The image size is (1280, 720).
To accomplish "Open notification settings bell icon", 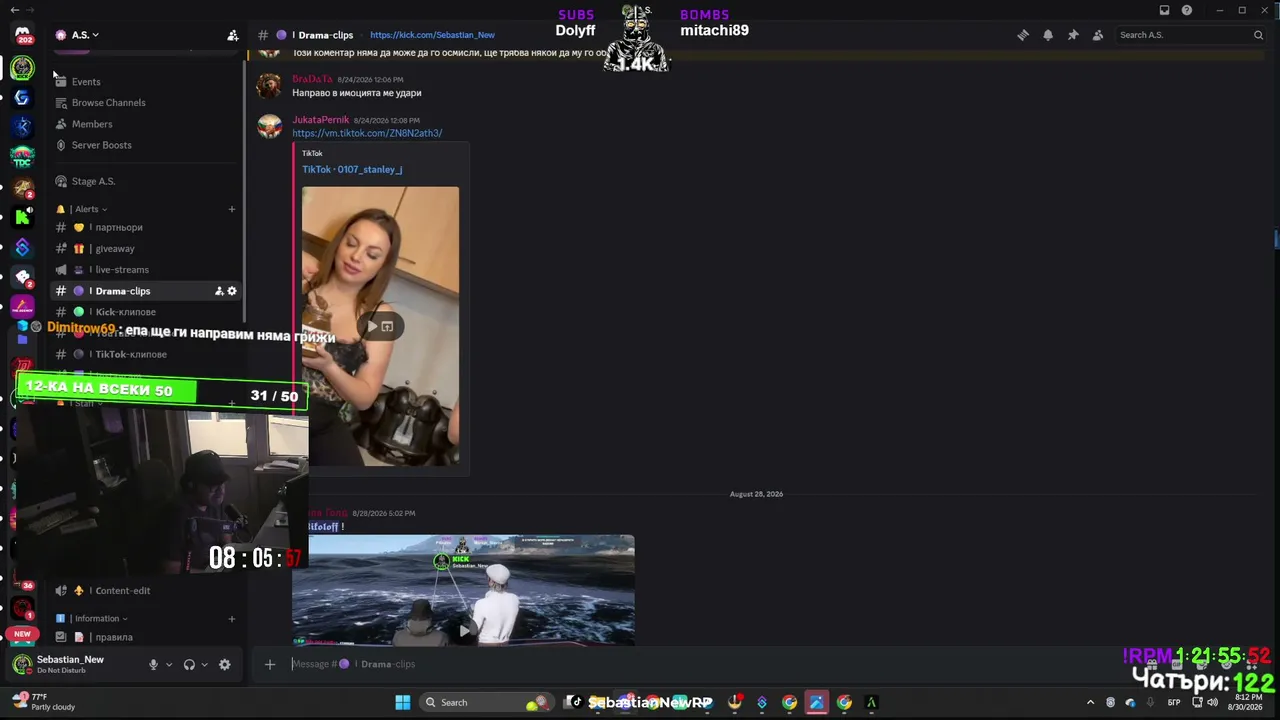I will coord(1048,35).
